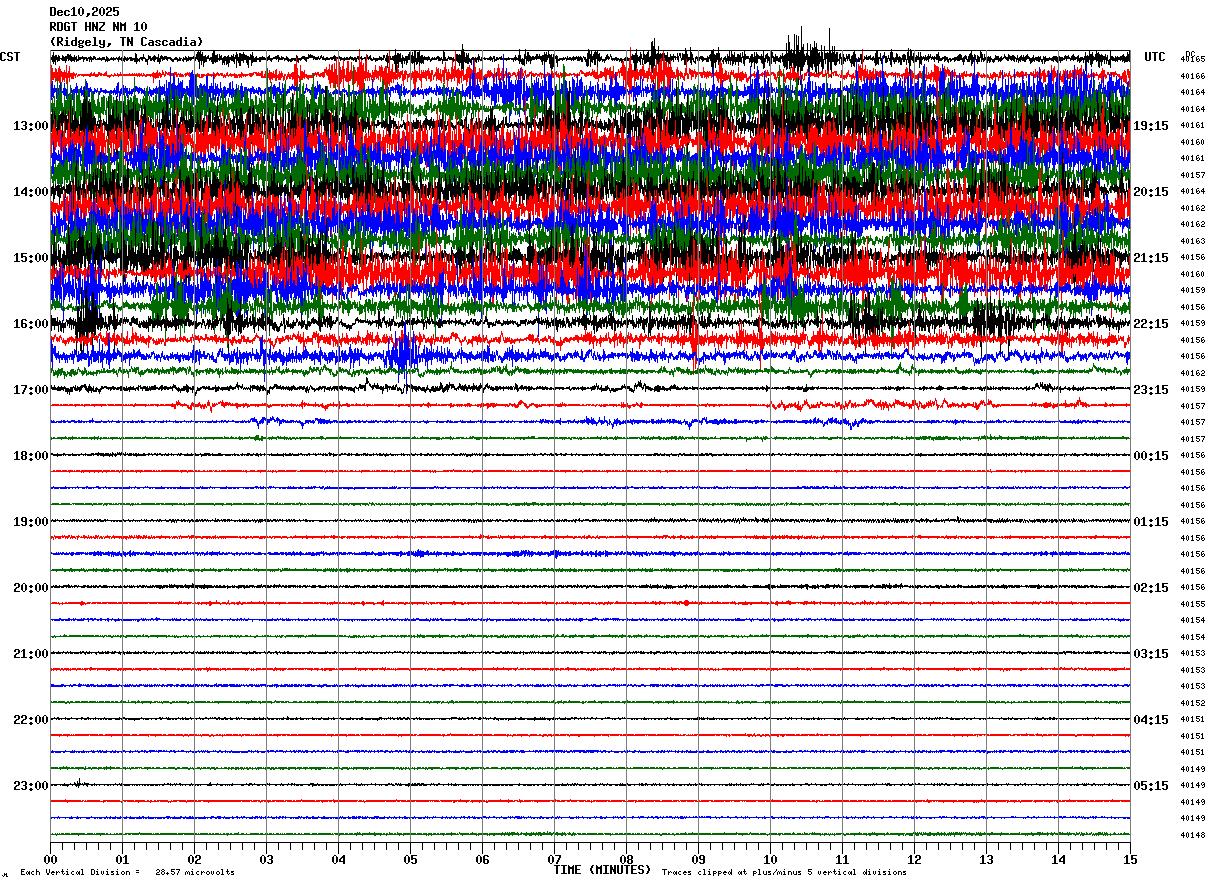Select the 21:00 CST row label
1210x886 pixels.
click(x=30, y=654)
